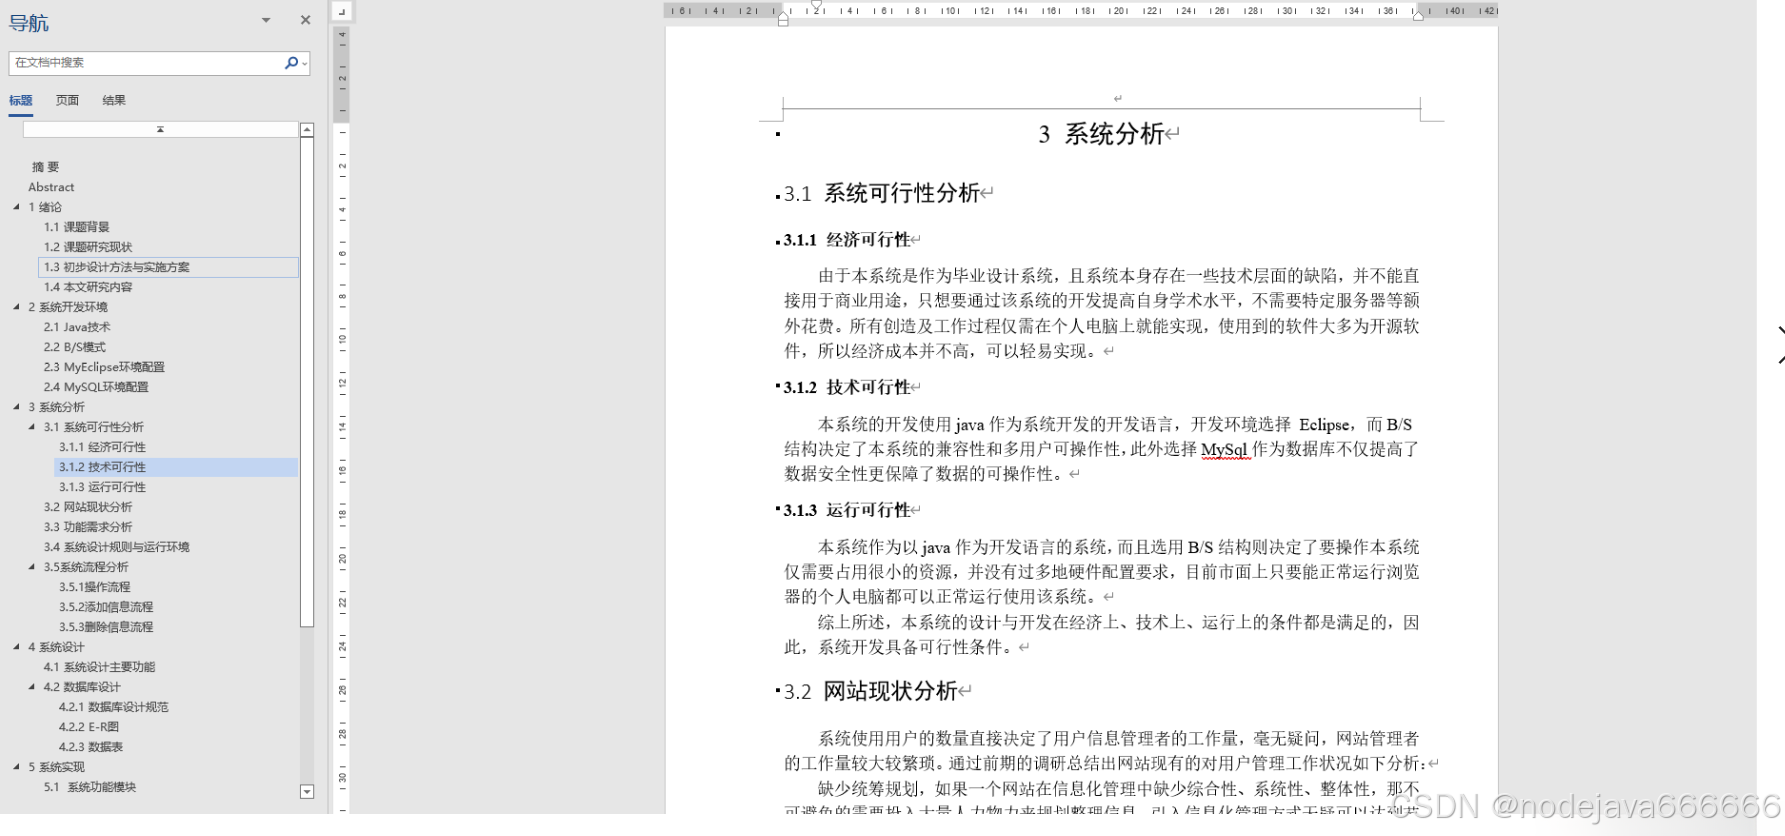This screenshot has height=836, width=1785.
Task: Collapse the 2 系统开发环境 heading
Action: click(x=16, y=307)
